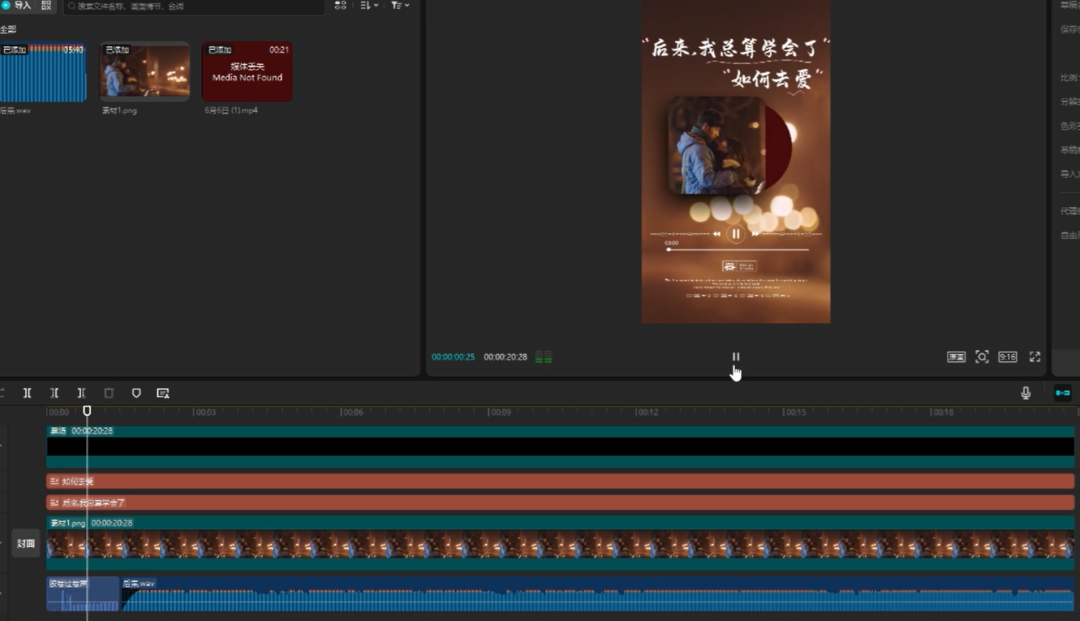Viewport: 1080px width, 621px height.
Task: Click the total duration 00:00:20:28
Action: 505,357
